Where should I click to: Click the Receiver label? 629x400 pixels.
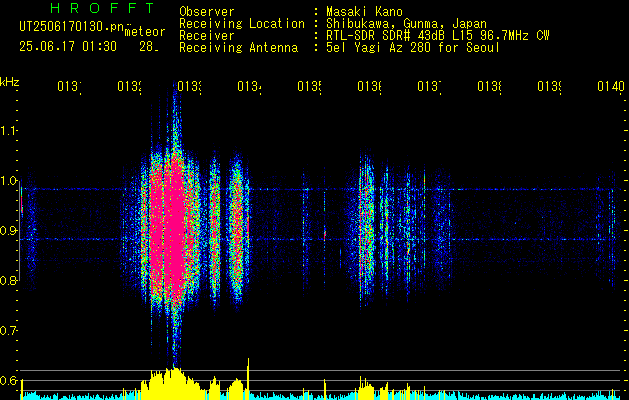[207, 36]
